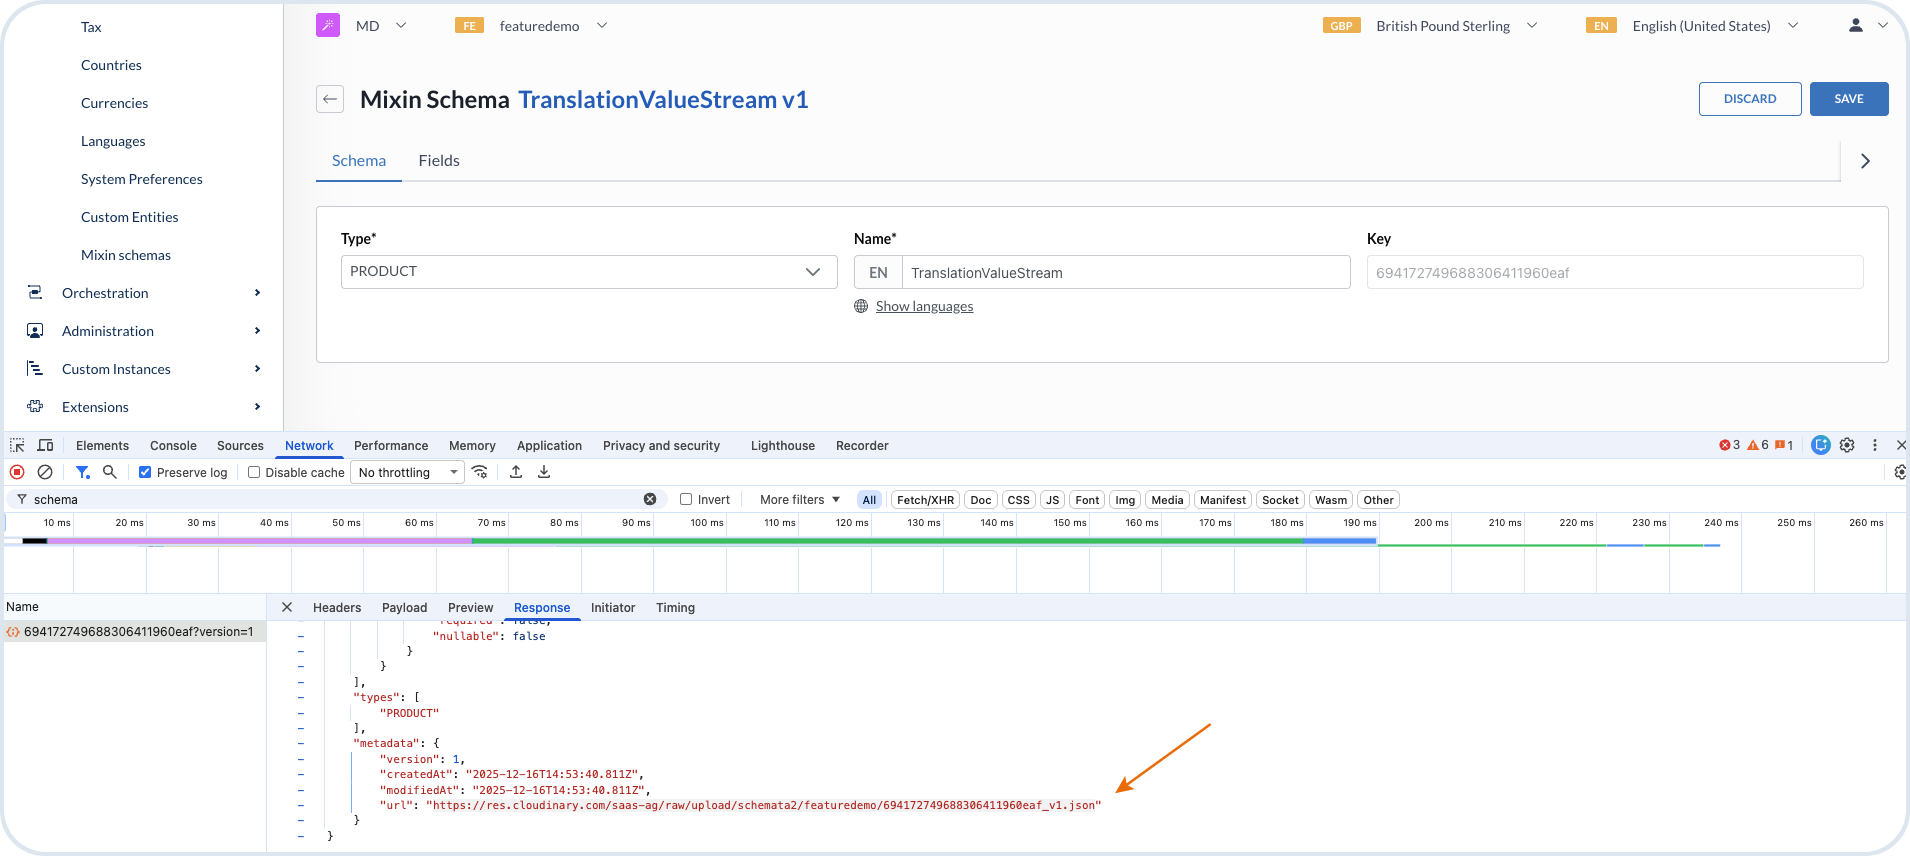This screenshot has height=856, width=1910.
Task: Open the No throttling dropdown
Action: [407, 472]
